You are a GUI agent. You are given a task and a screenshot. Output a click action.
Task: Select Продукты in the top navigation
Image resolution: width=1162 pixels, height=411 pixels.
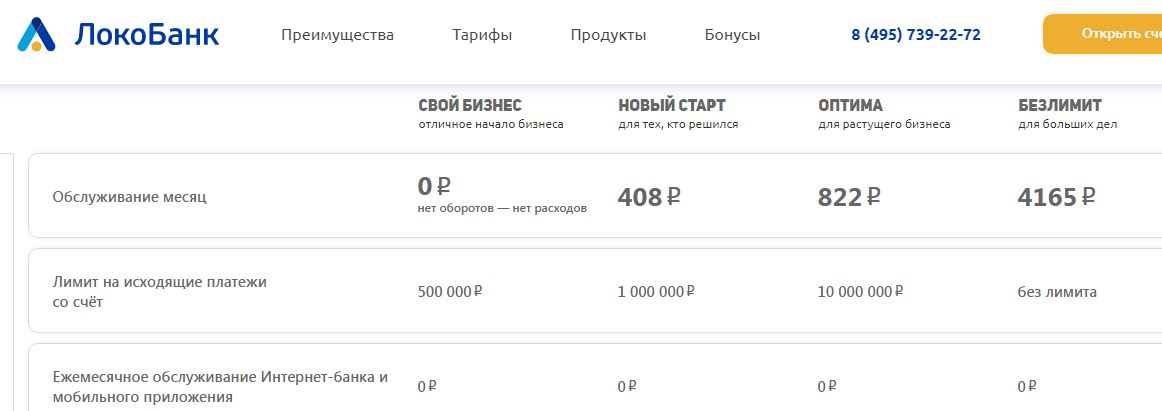(x=608, y=35)
